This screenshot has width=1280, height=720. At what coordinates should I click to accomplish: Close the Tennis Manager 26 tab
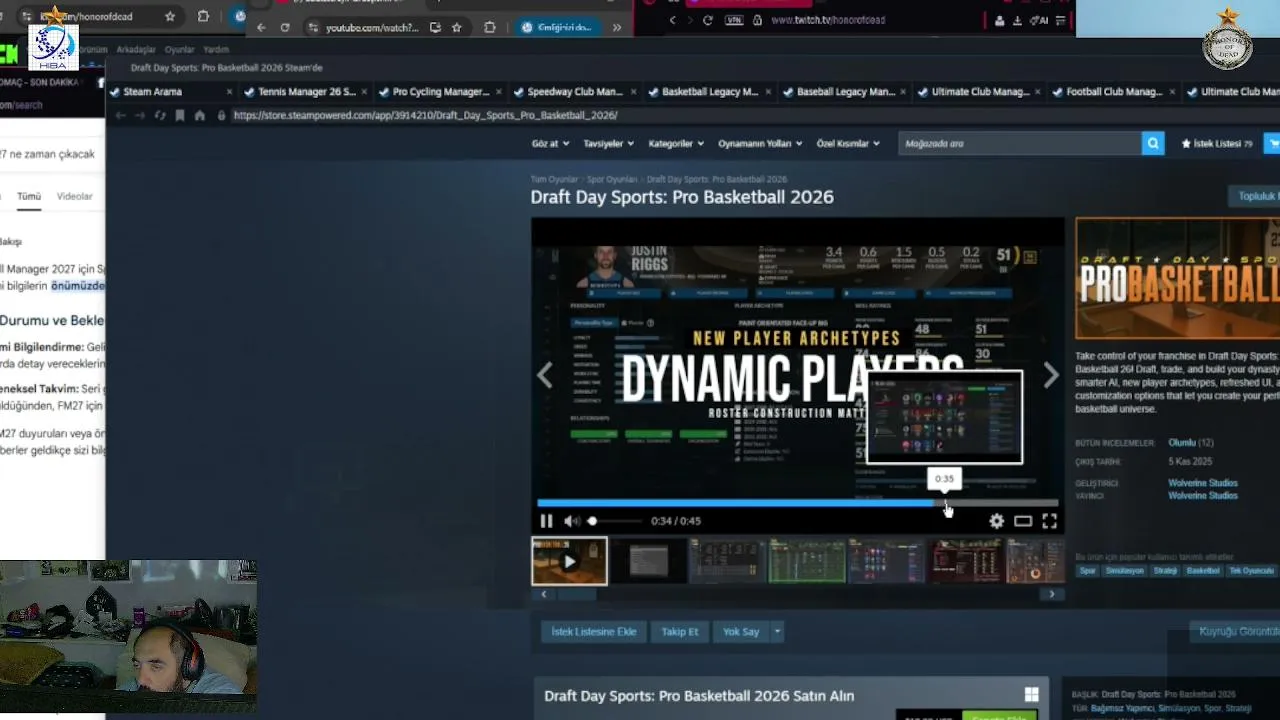(x=364, y=92)
